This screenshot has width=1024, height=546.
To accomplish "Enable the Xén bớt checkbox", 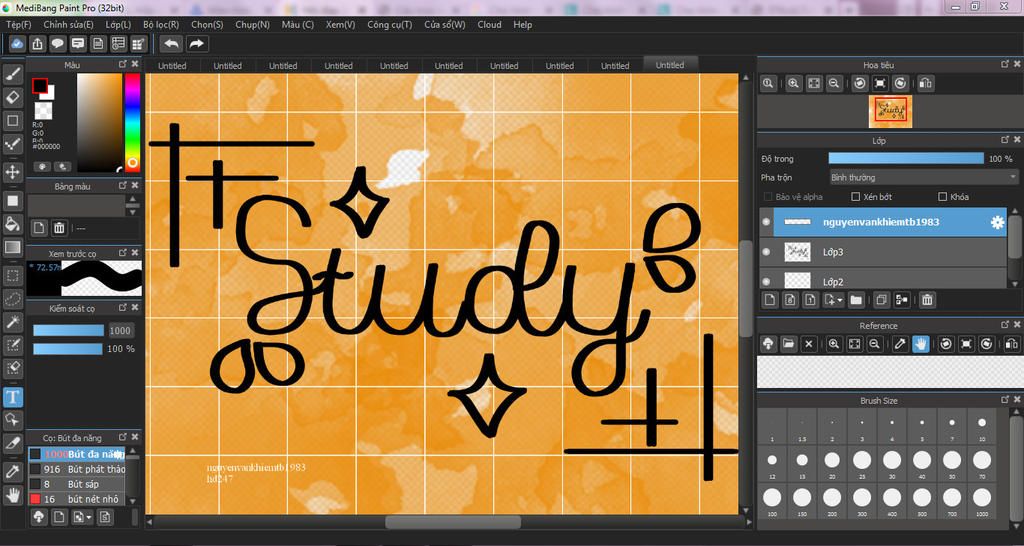I will [x=856, y=197].
